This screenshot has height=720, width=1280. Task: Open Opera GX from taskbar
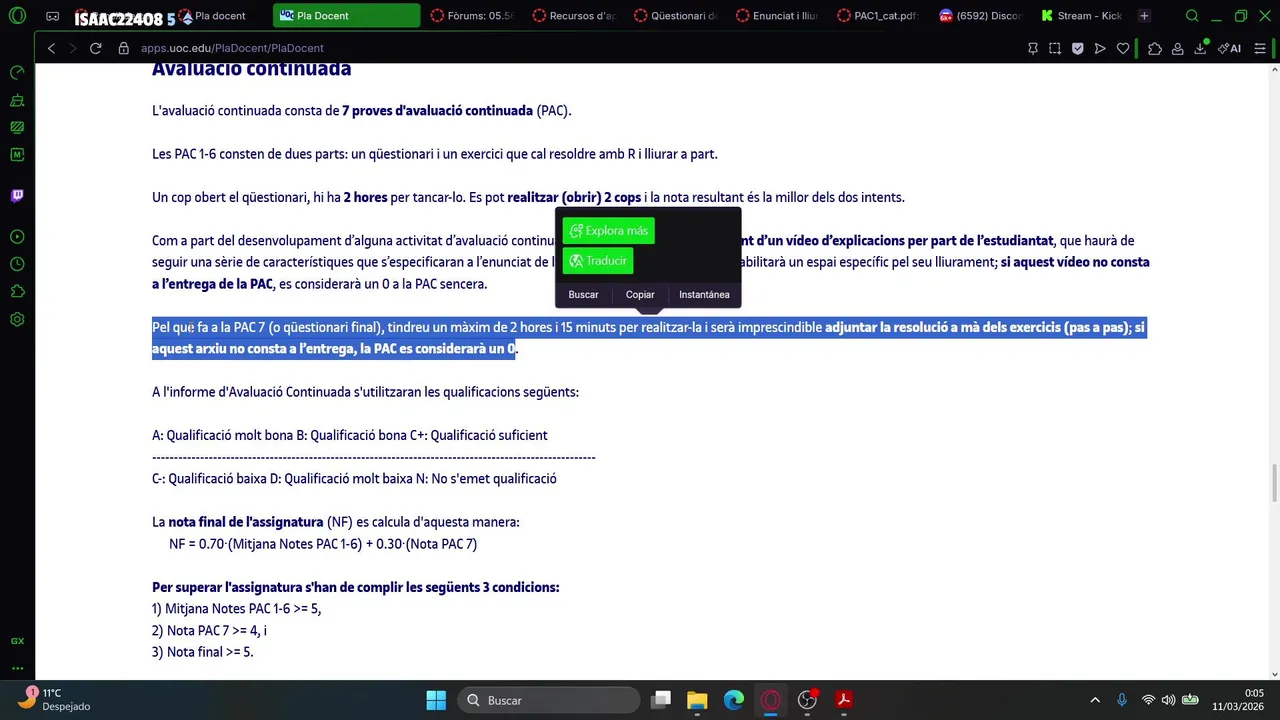click(771, 700)
